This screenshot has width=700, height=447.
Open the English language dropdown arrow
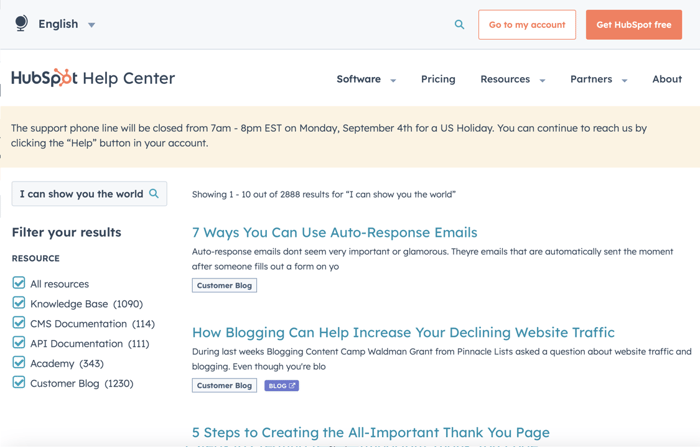click(x=92, y=25)
